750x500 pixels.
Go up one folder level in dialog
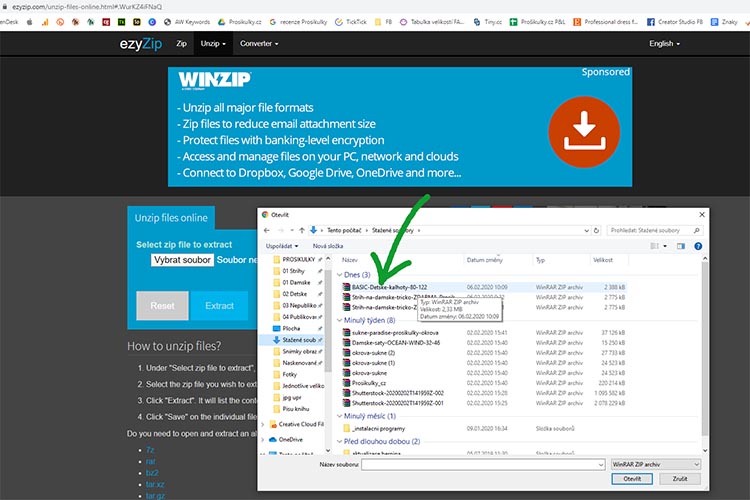click(302, 231)
